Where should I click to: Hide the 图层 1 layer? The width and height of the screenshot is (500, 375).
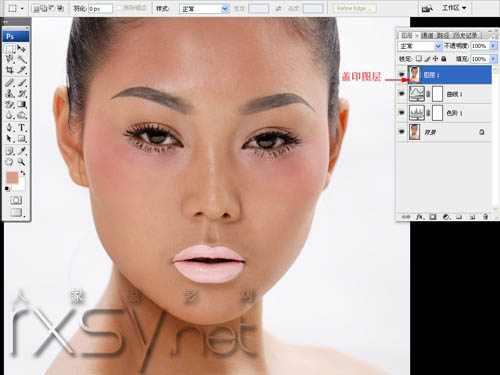(x=402, y=75)
